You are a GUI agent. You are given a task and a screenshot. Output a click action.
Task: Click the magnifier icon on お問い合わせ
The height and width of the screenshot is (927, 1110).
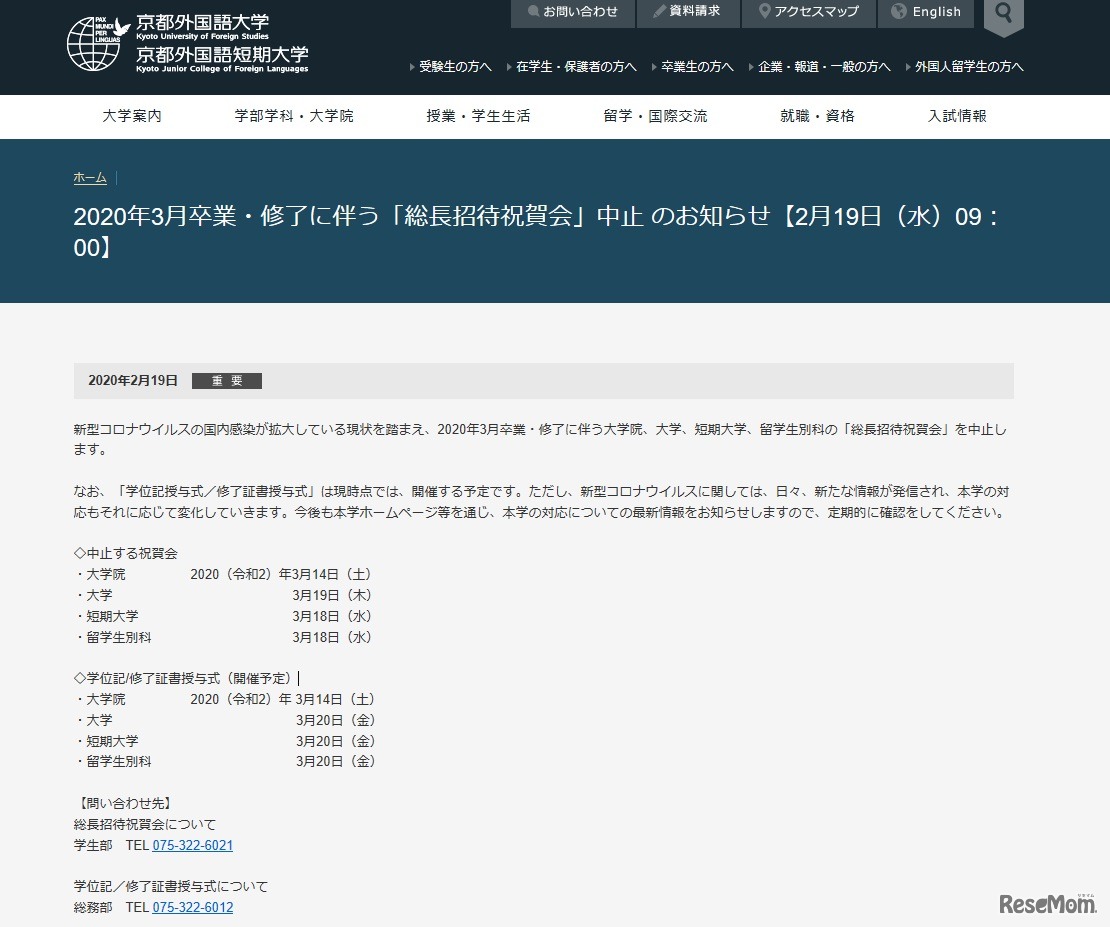tap(536, 13)
